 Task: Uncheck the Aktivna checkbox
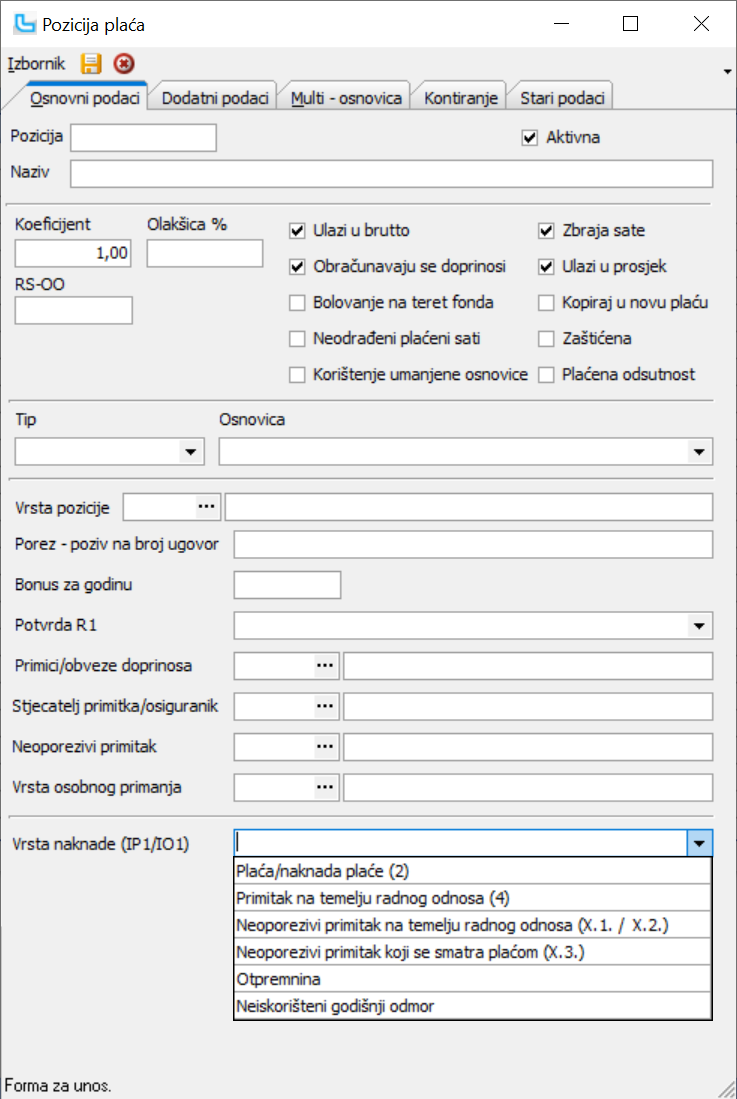530,138
